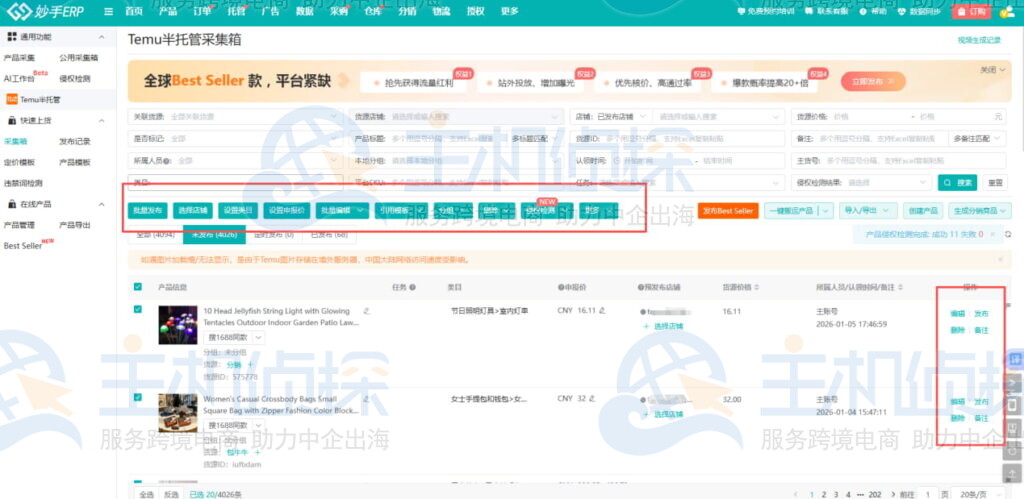Open the 物流 top menu
The width and height of the screenshot is (1024, 499).
point(441,11)
